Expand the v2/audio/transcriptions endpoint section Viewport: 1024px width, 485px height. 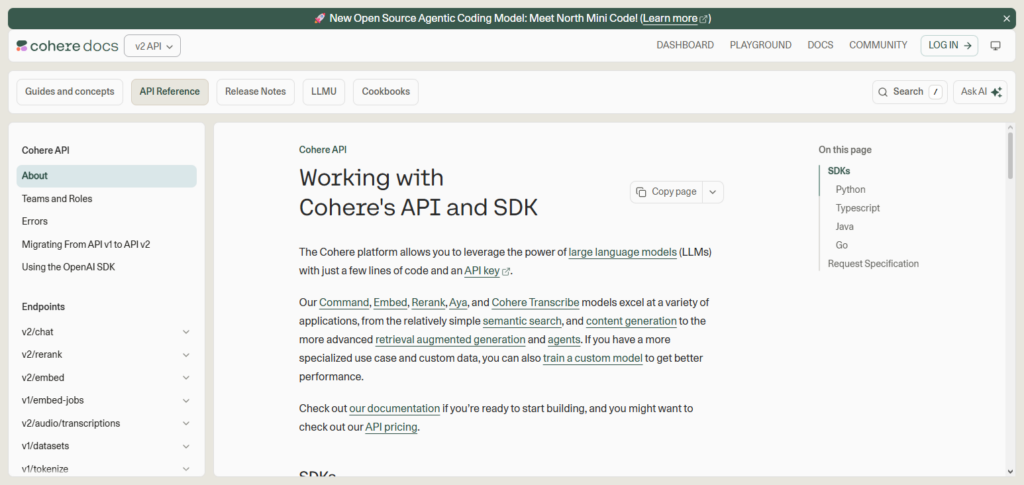click(186, 423)
